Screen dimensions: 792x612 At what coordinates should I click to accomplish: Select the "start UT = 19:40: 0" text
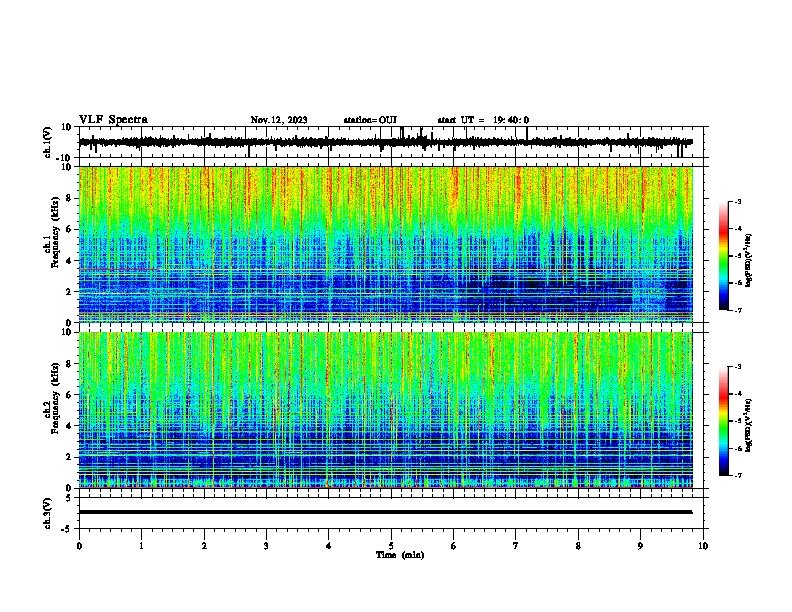click(x=483, y=120)
